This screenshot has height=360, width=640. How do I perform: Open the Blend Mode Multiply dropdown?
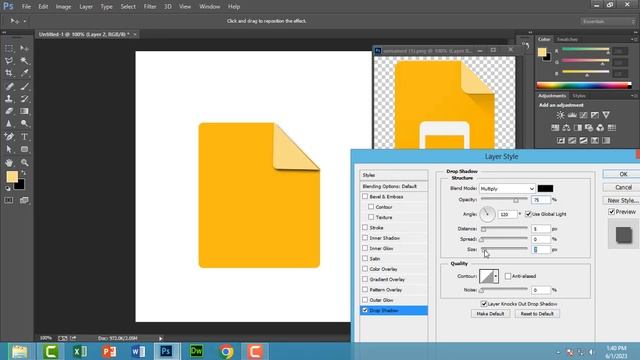tap(507, 189)
